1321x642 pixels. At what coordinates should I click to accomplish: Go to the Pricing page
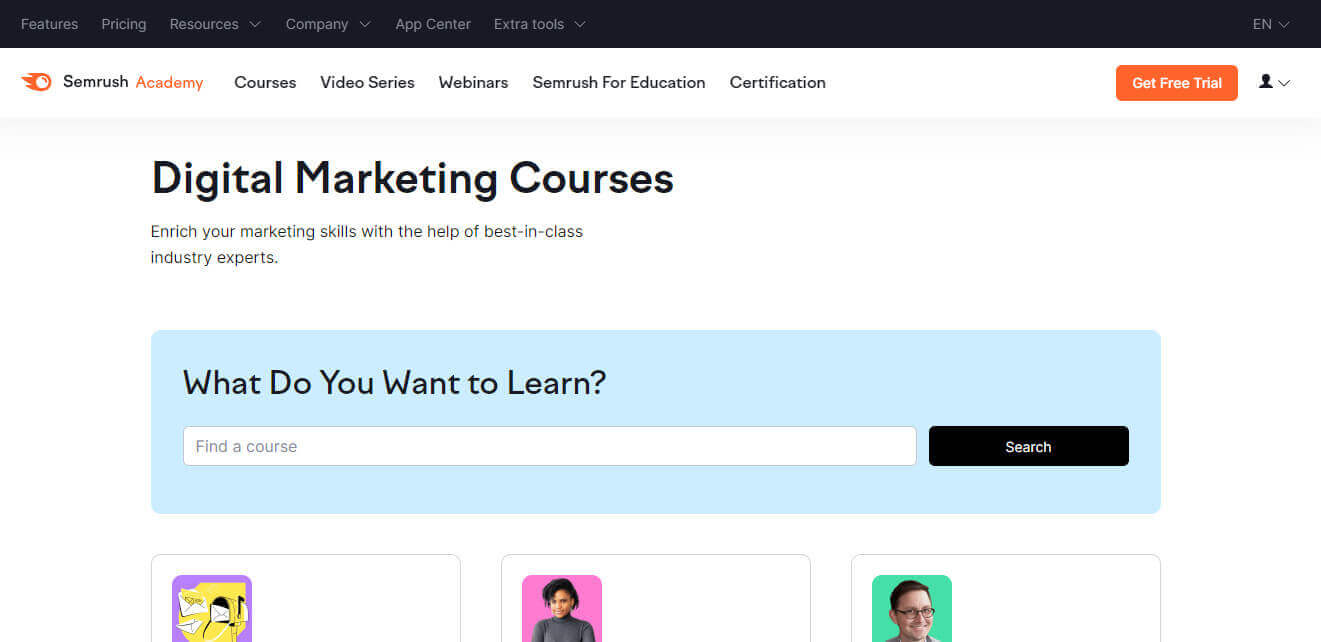[x=124, y=24]
